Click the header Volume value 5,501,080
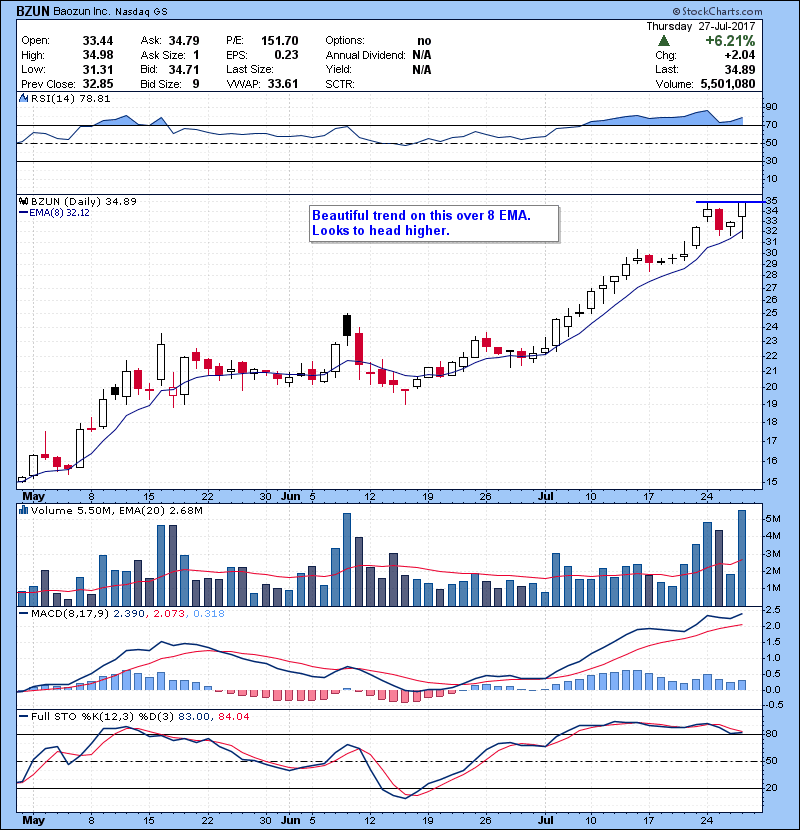Screen dimensions: 800x830 coord(728,84)
